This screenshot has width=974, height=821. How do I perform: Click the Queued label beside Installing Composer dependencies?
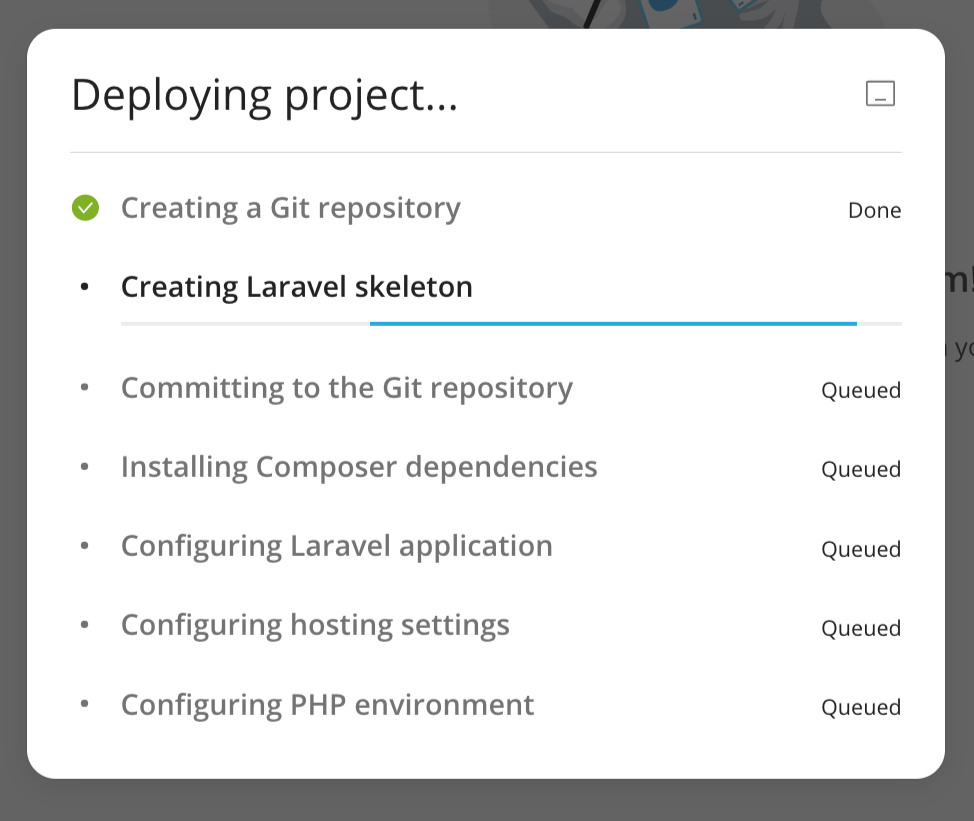coord(861,469)
